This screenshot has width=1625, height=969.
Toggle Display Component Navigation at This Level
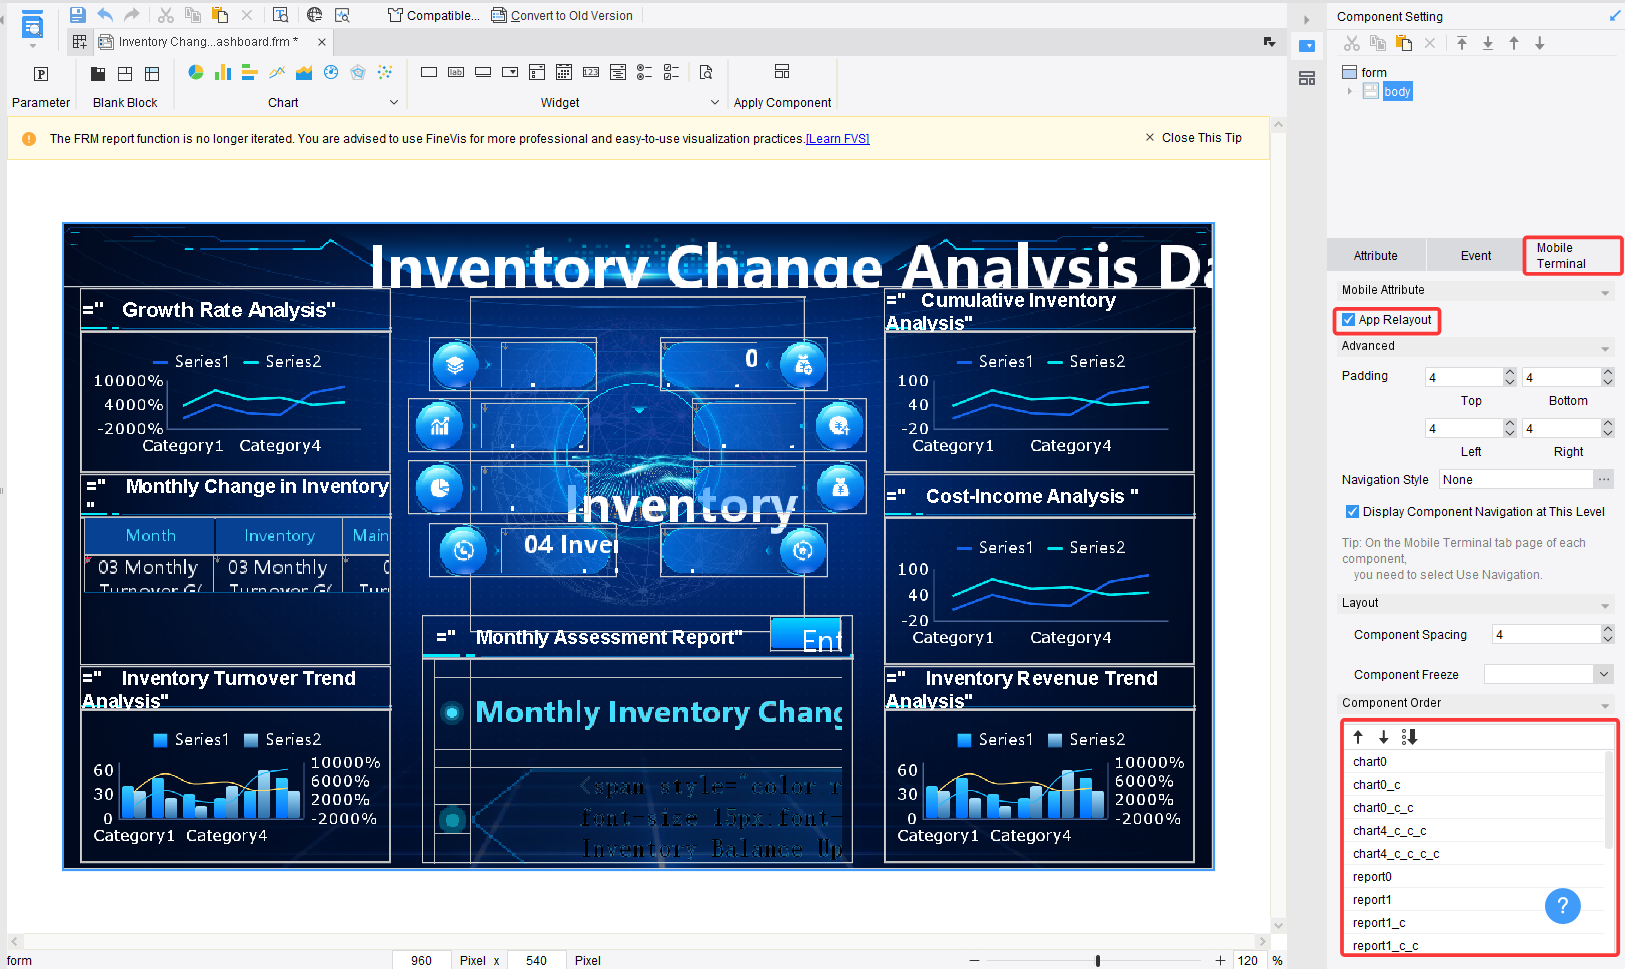[1353, 512]
